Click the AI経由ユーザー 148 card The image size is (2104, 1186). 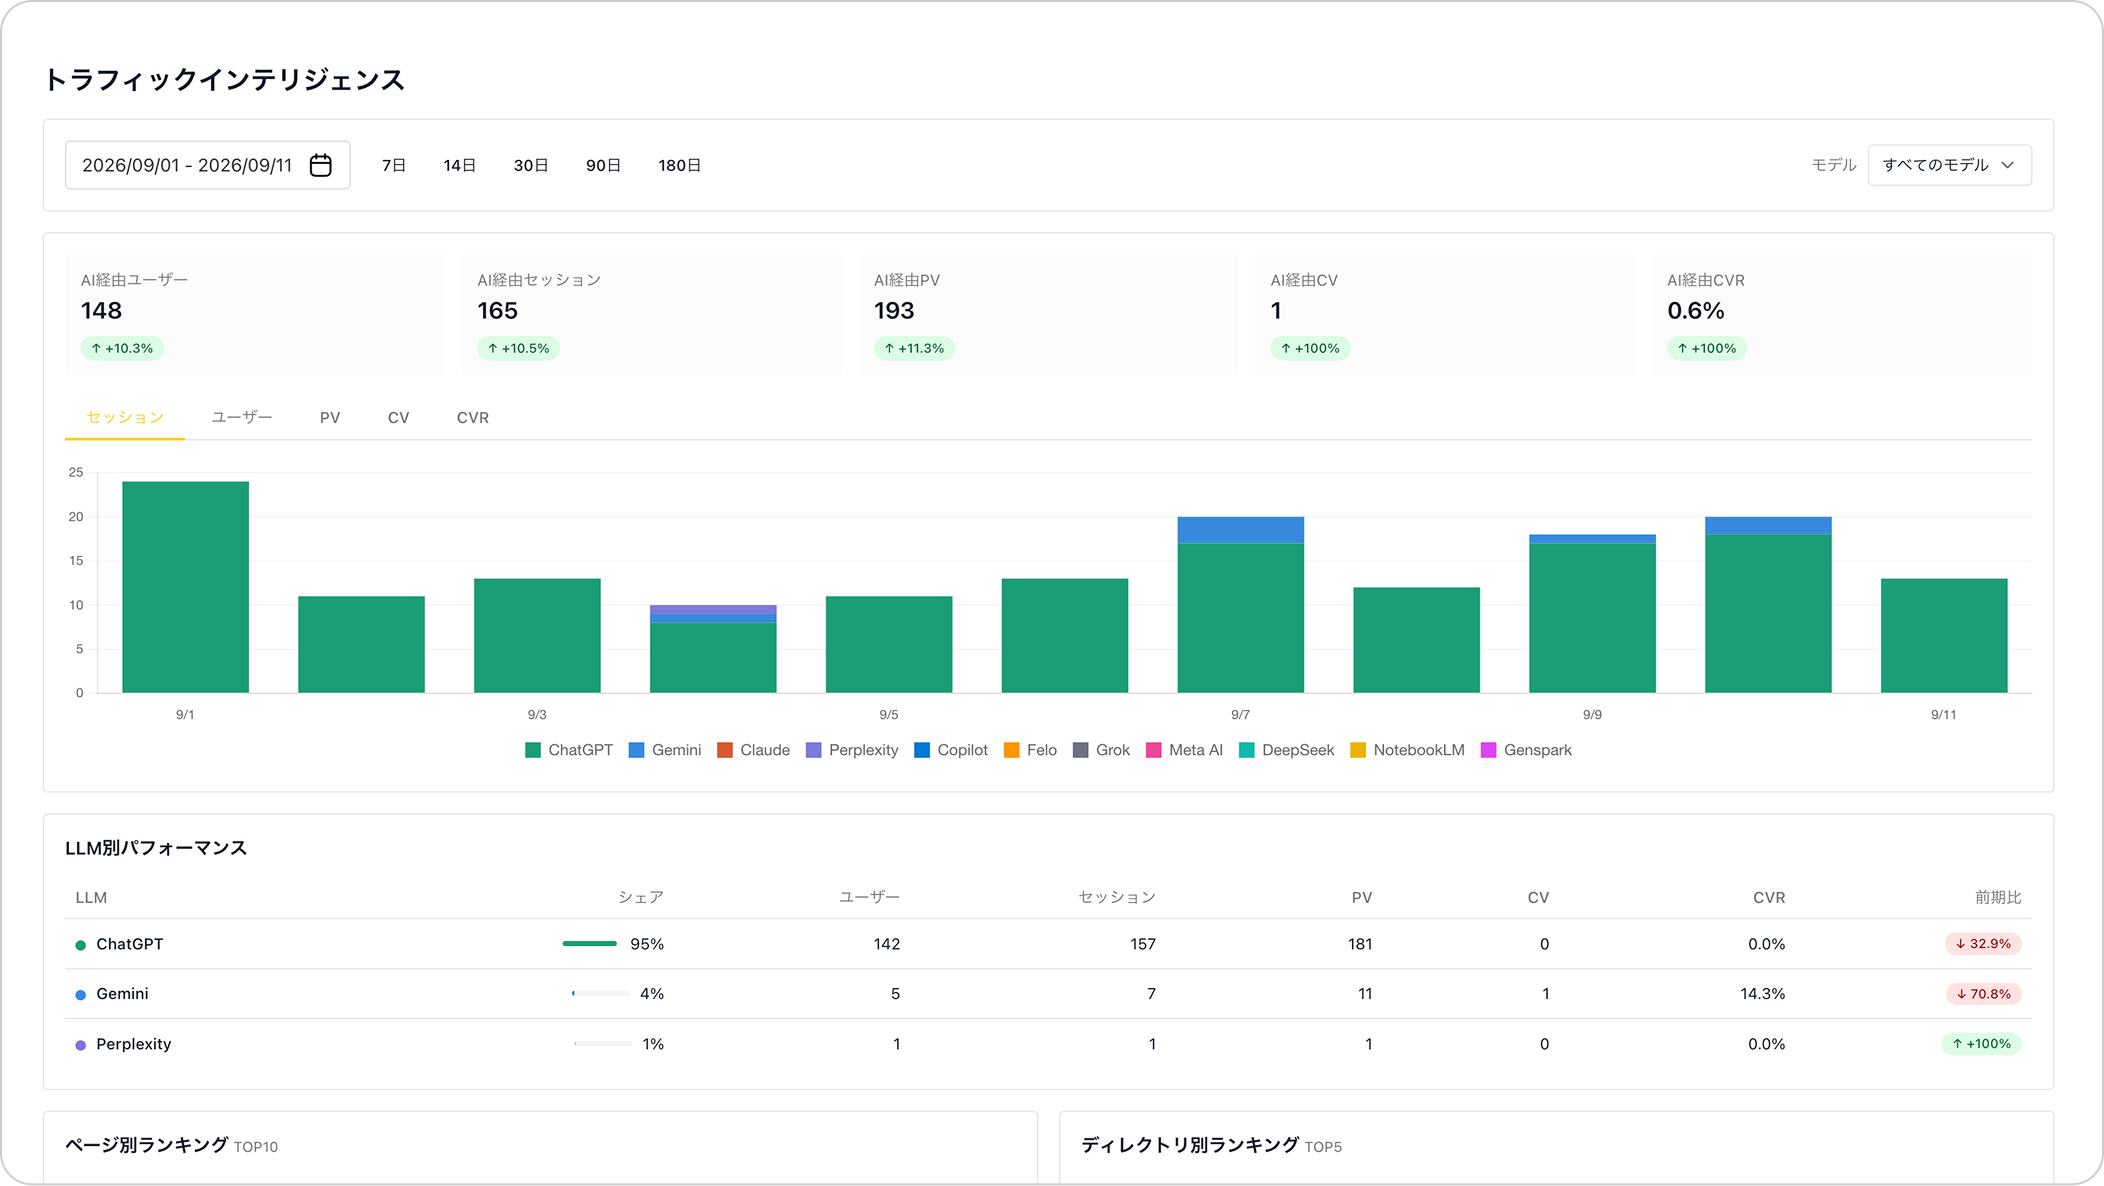[x=255, y=315]
